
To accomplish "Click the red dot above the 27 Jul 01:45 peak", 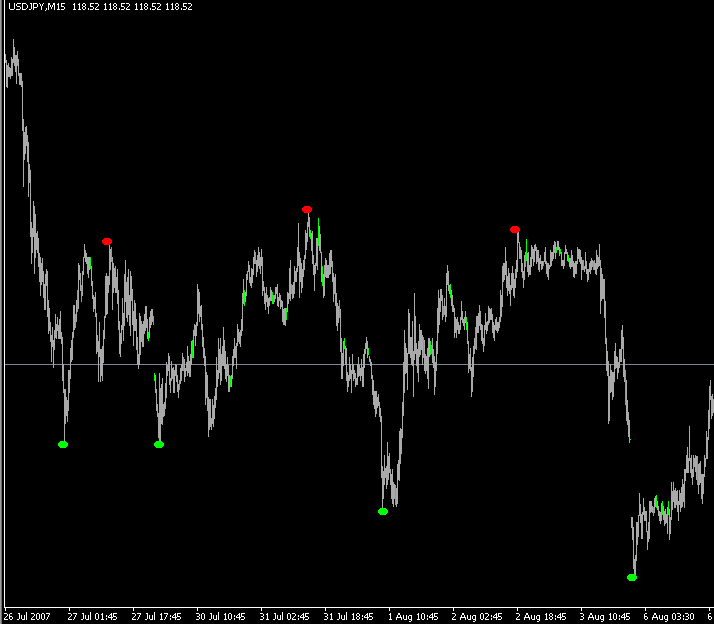I will (107, 241).
